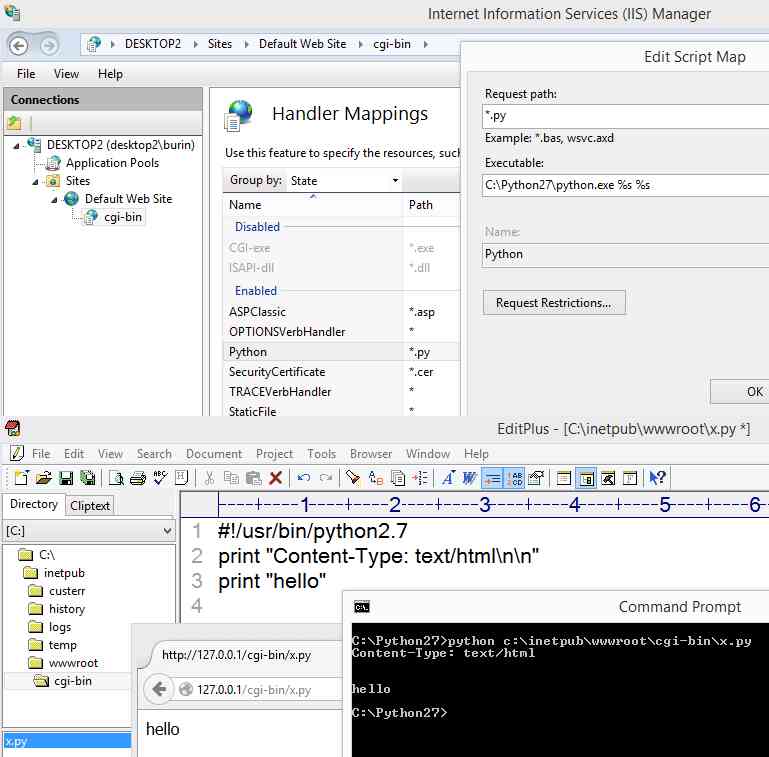Screen dimensions: 769x757
Task: Open the Document menu in EditPlus
Action: click(213, 454)
